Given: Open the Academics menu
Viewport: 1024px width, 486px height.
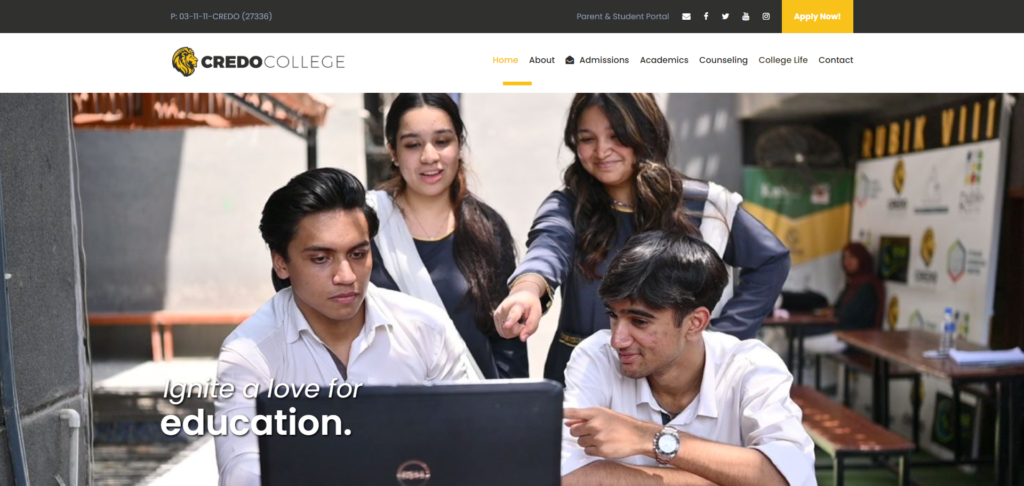Looking at the screenshot, I should point(664,60).
